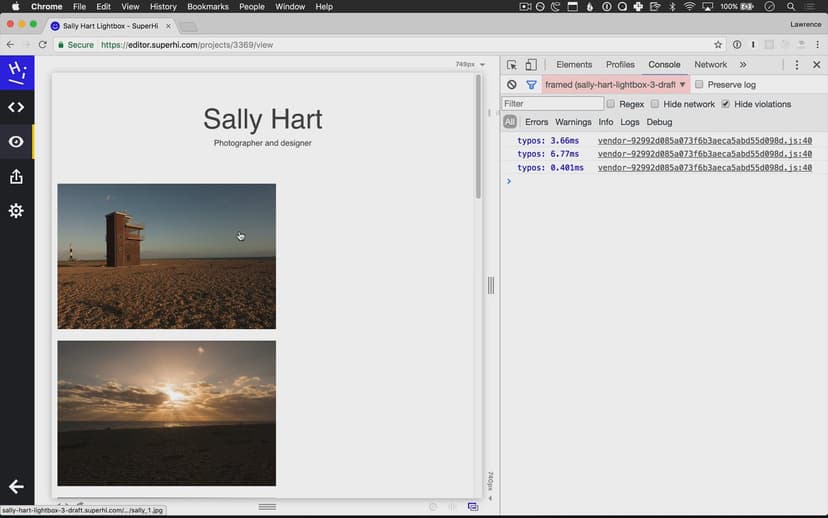Viewport: 828px width, 518px height.
Task: Click the share/export icon in sidebar
Action: point(16,177)
